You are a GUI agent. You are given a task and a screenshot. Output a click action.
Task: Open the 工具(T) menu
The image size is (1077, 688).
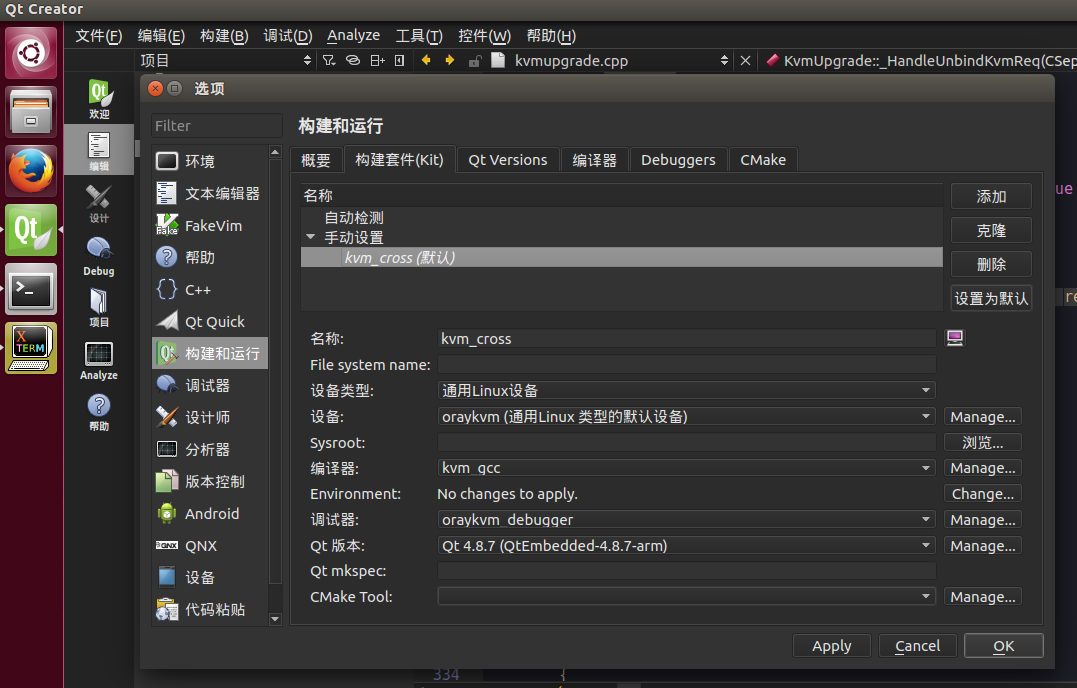[x=419, y=36]
